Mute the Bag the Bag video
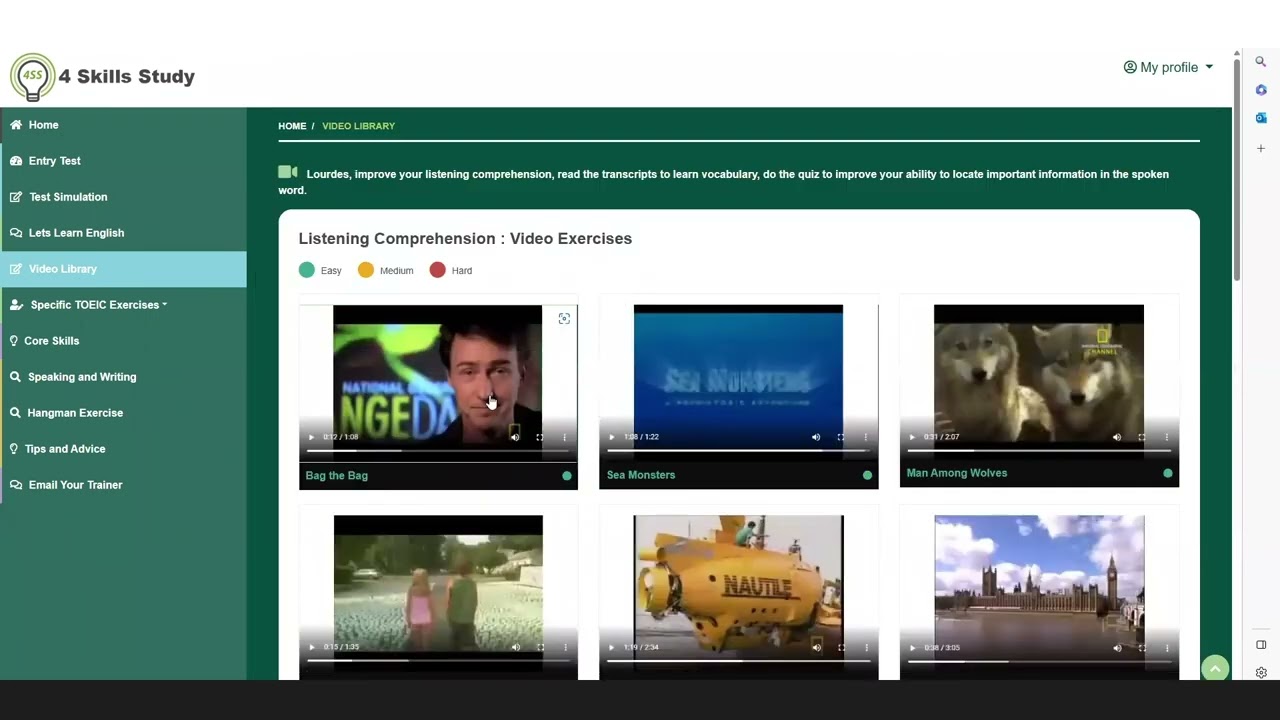This screenshot has height=720, width=1280. tap(515, 437)
